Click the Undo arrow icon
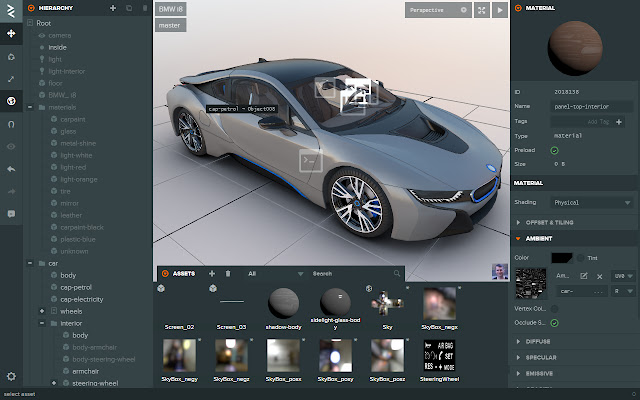 (11, 169)
